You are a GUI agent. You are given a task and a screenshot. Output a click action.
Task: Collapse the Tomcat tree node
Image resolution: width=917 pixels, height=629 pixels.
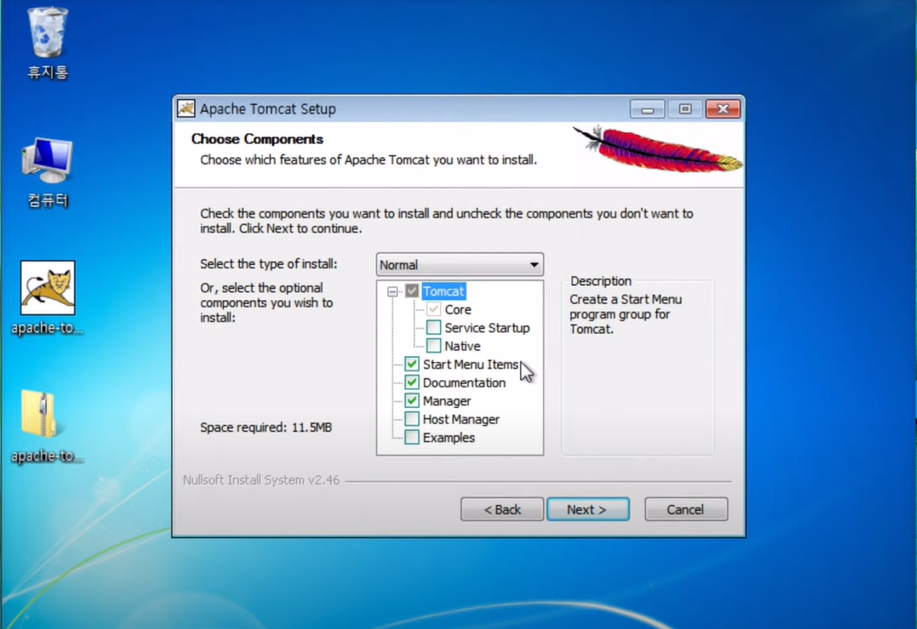click(x=392, y=291)
